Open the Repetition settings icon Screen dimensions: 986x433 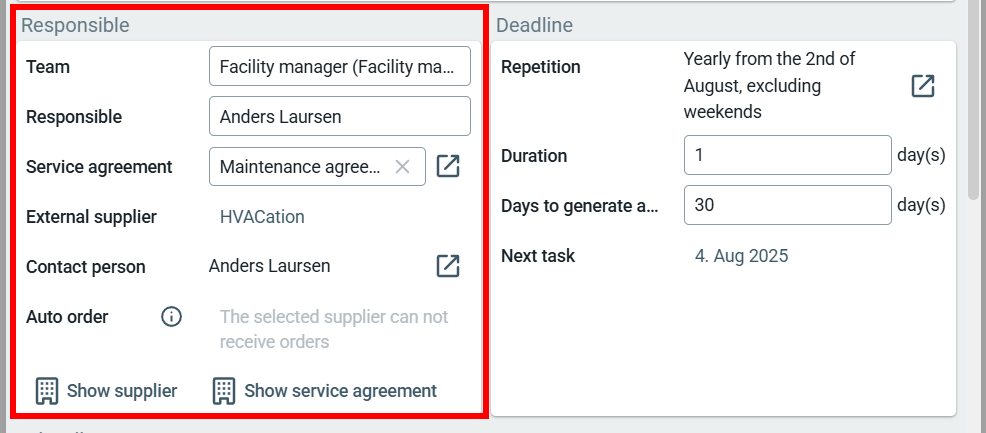[923, 86]
